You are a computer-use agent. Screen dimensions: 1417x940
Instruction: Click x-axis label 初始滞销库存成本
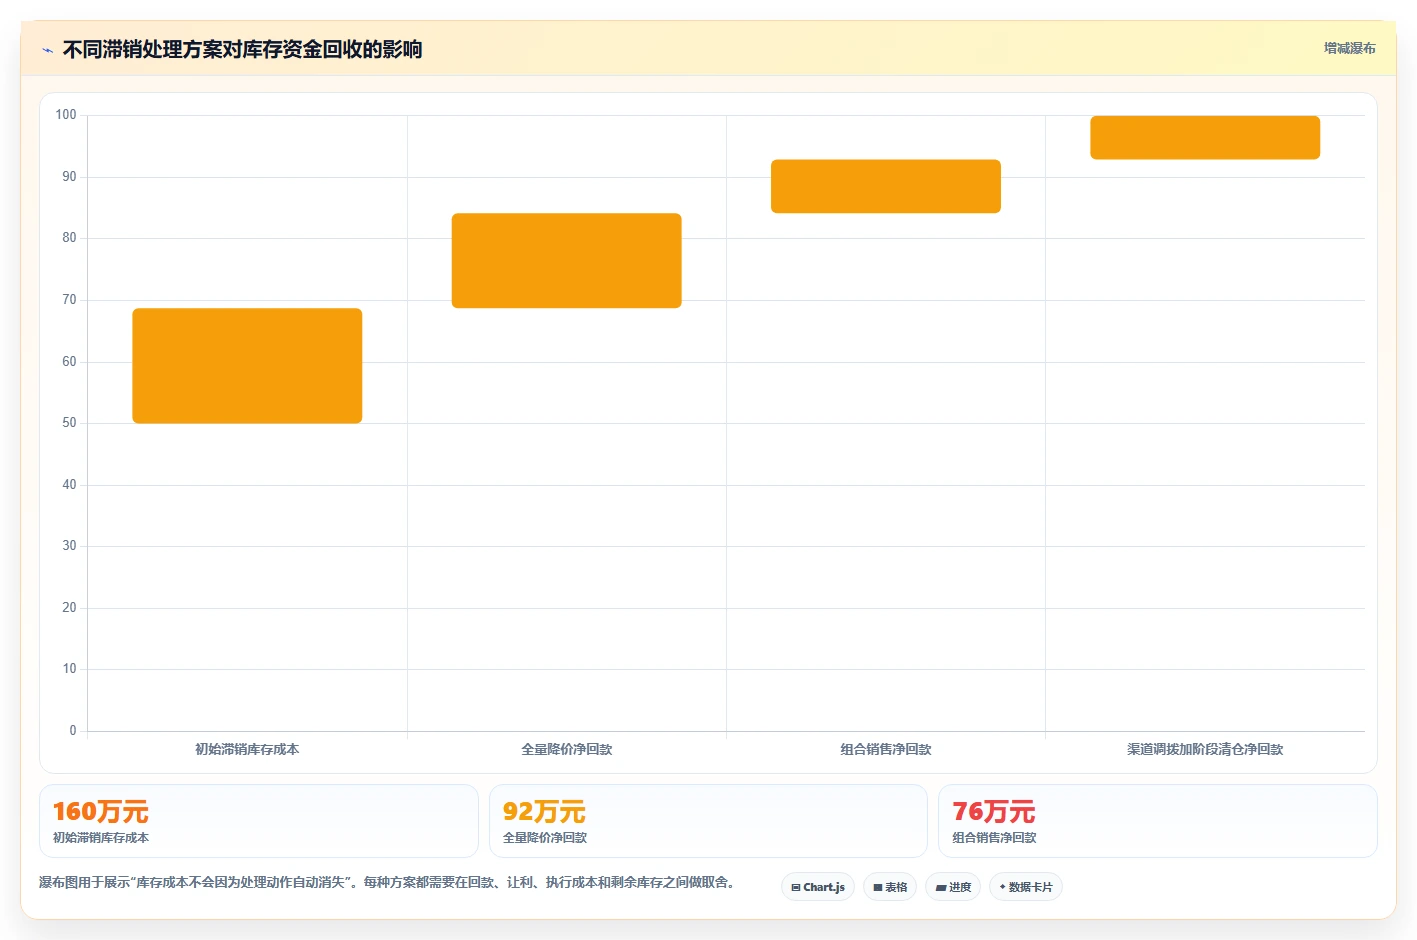pyautogui.click(x=247, y=749)
